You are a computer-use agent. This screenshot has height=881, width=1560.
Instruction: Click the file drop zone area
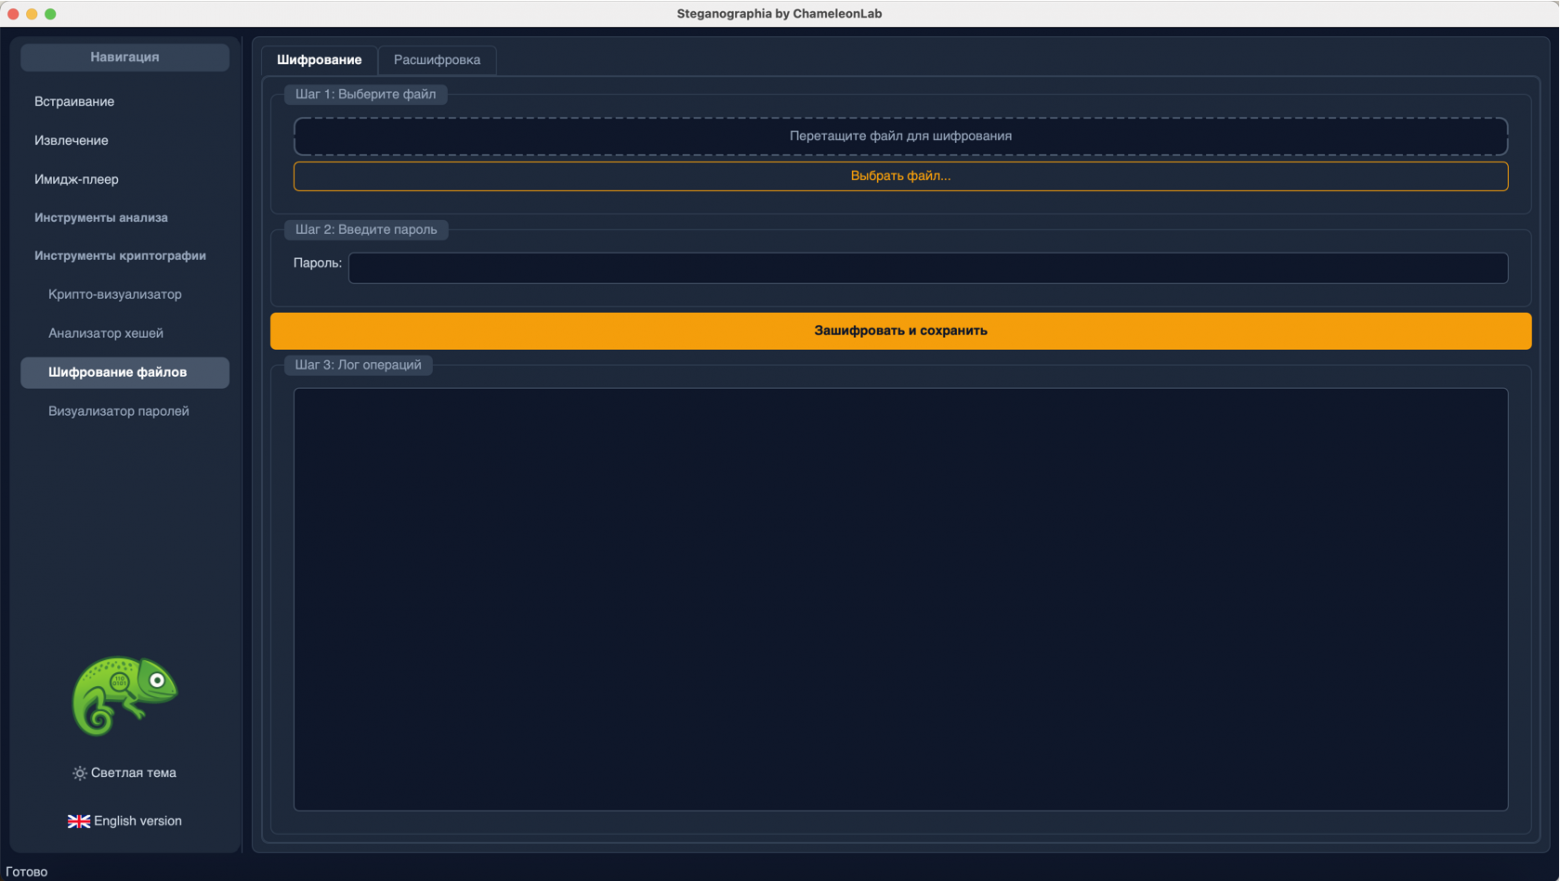[900, 136]
